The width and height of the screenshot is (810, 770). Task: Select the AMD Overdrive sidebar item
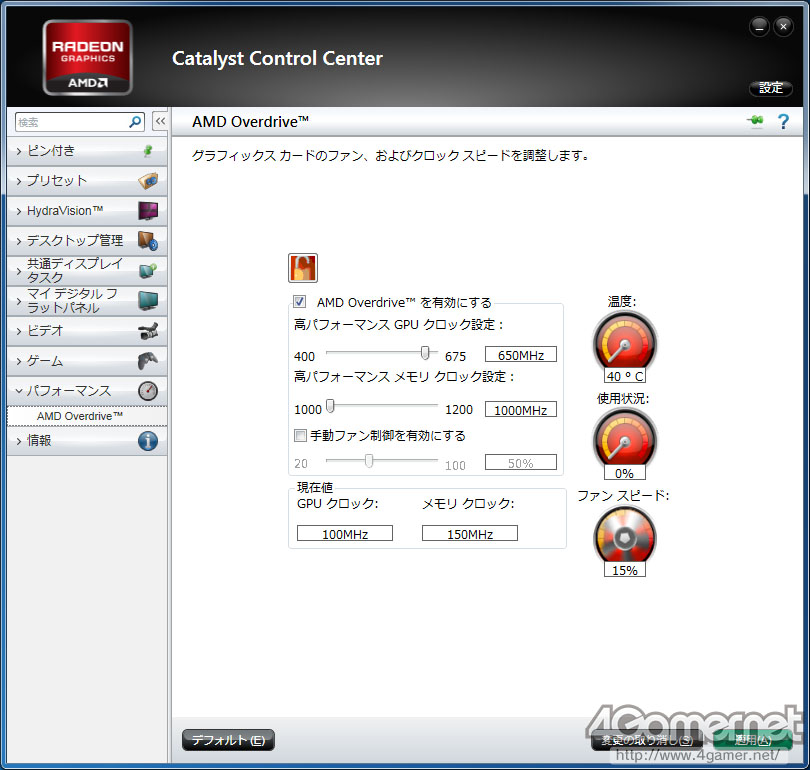click(x=87, y=416)
